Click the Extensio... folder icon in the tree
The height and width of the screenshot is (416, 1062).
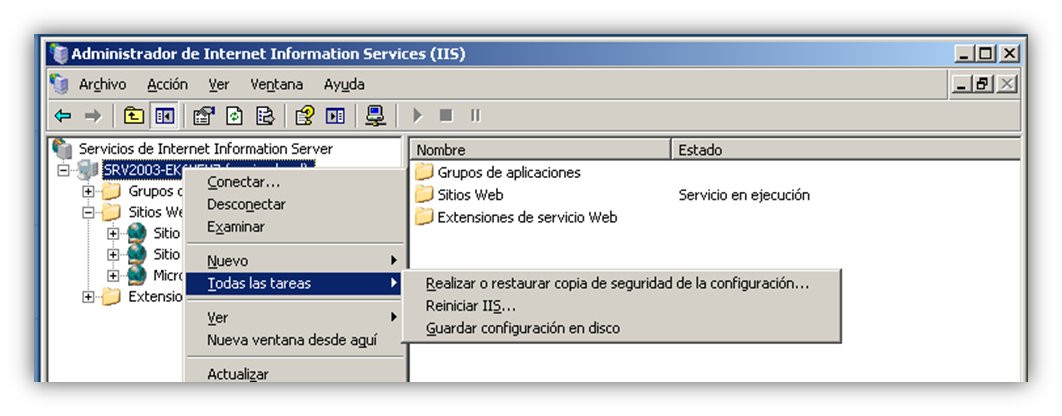tap(110, 297)
